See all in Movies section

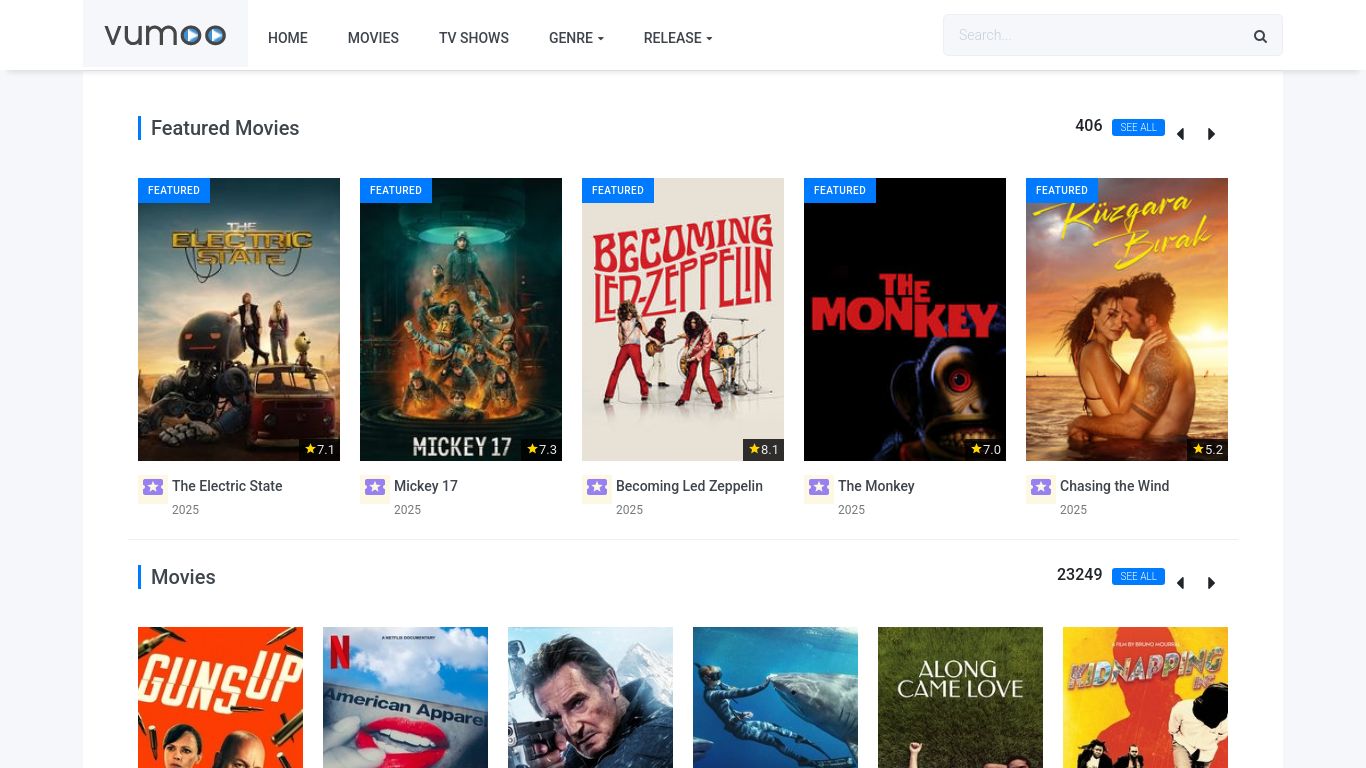pyautogui.click(x=1138, y=577)
